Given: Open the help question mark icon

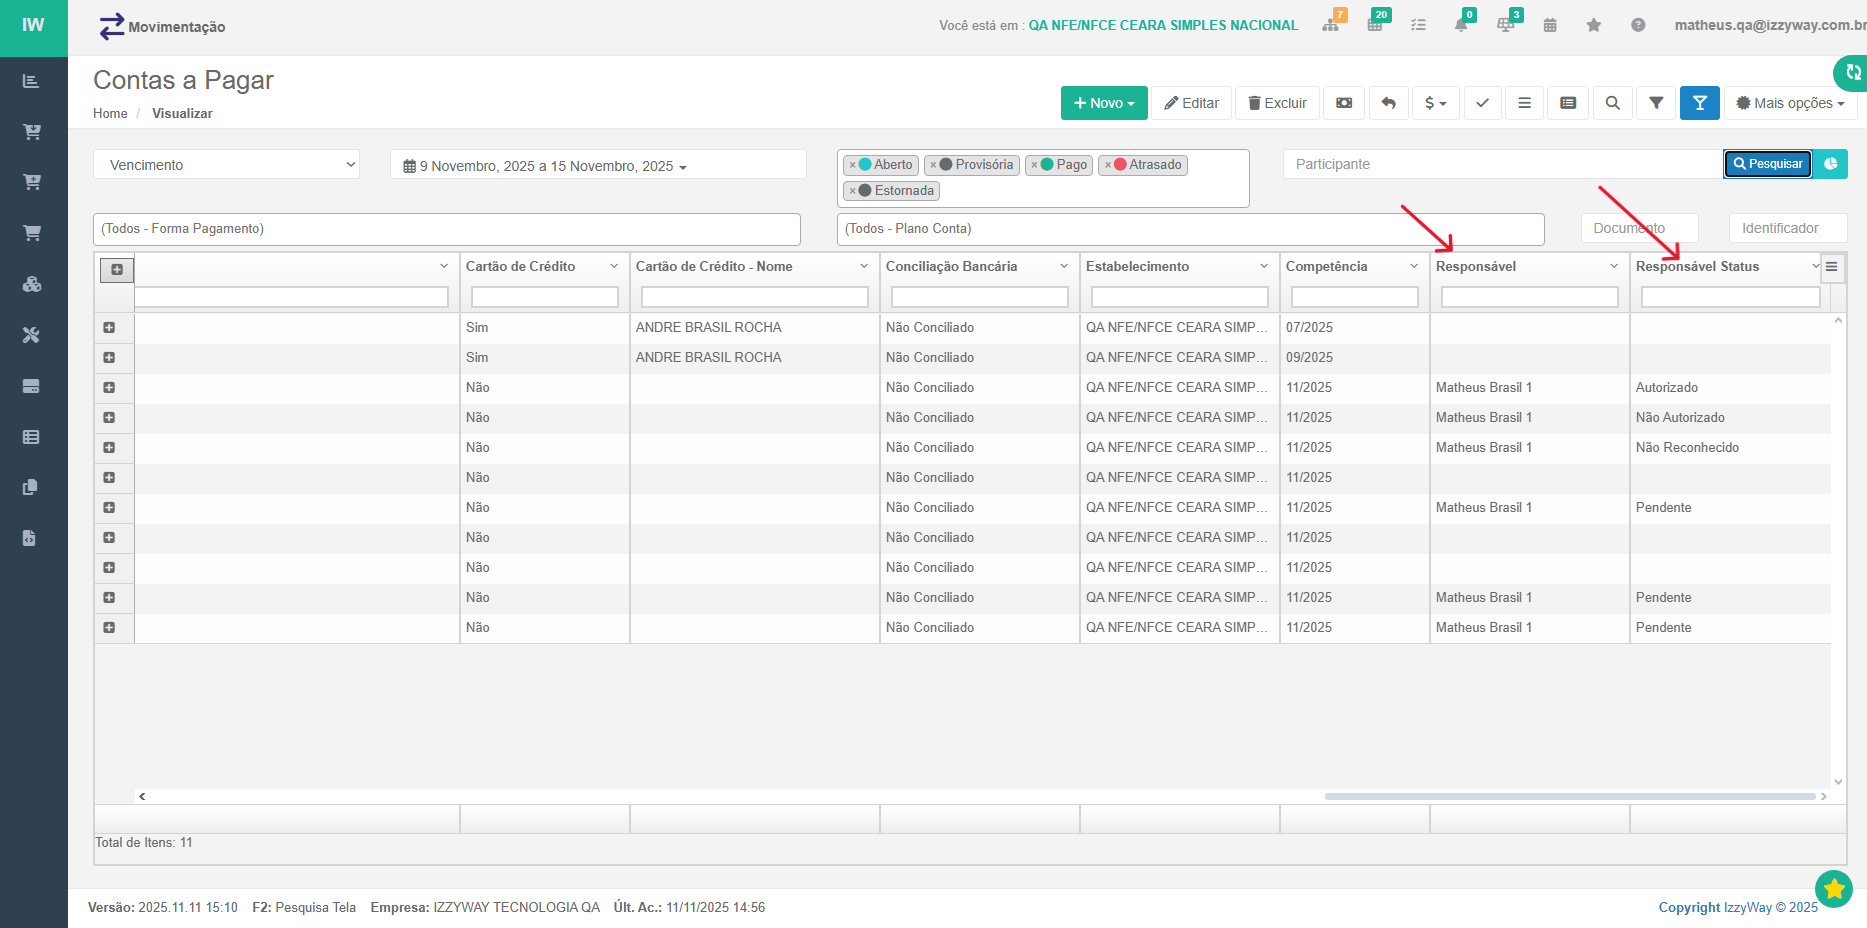Looking at the screenshot, I should 1638,25.
